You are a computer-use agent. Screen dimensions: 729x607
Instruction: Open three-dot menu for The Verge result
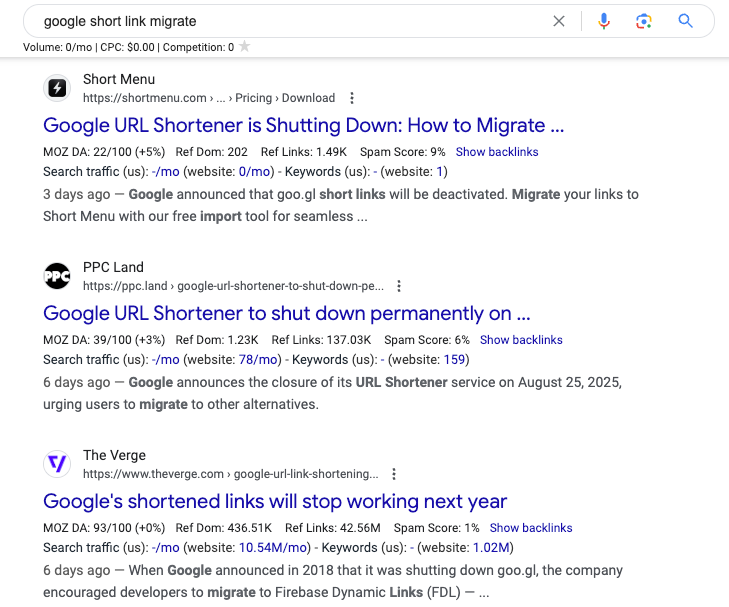click(x=394, y=474)
